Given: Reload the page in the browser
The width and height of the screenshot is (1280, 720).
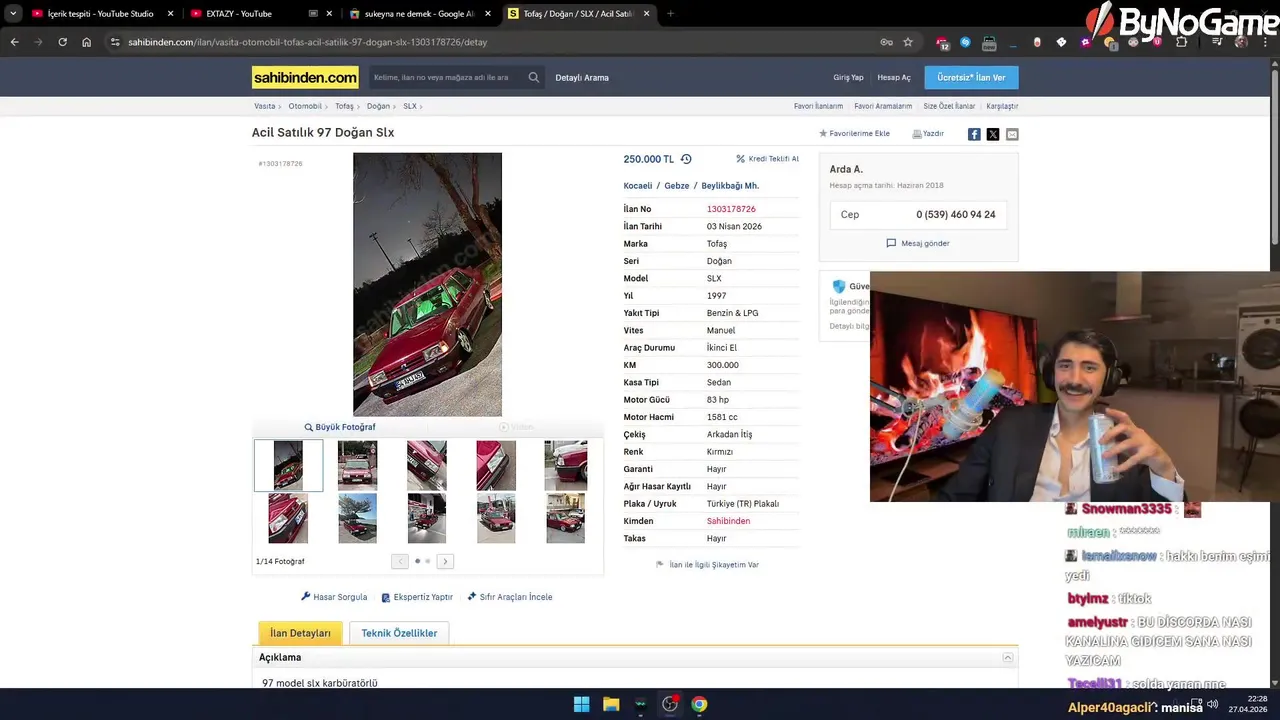Looking at the screenshot, I should coord(62,42).
